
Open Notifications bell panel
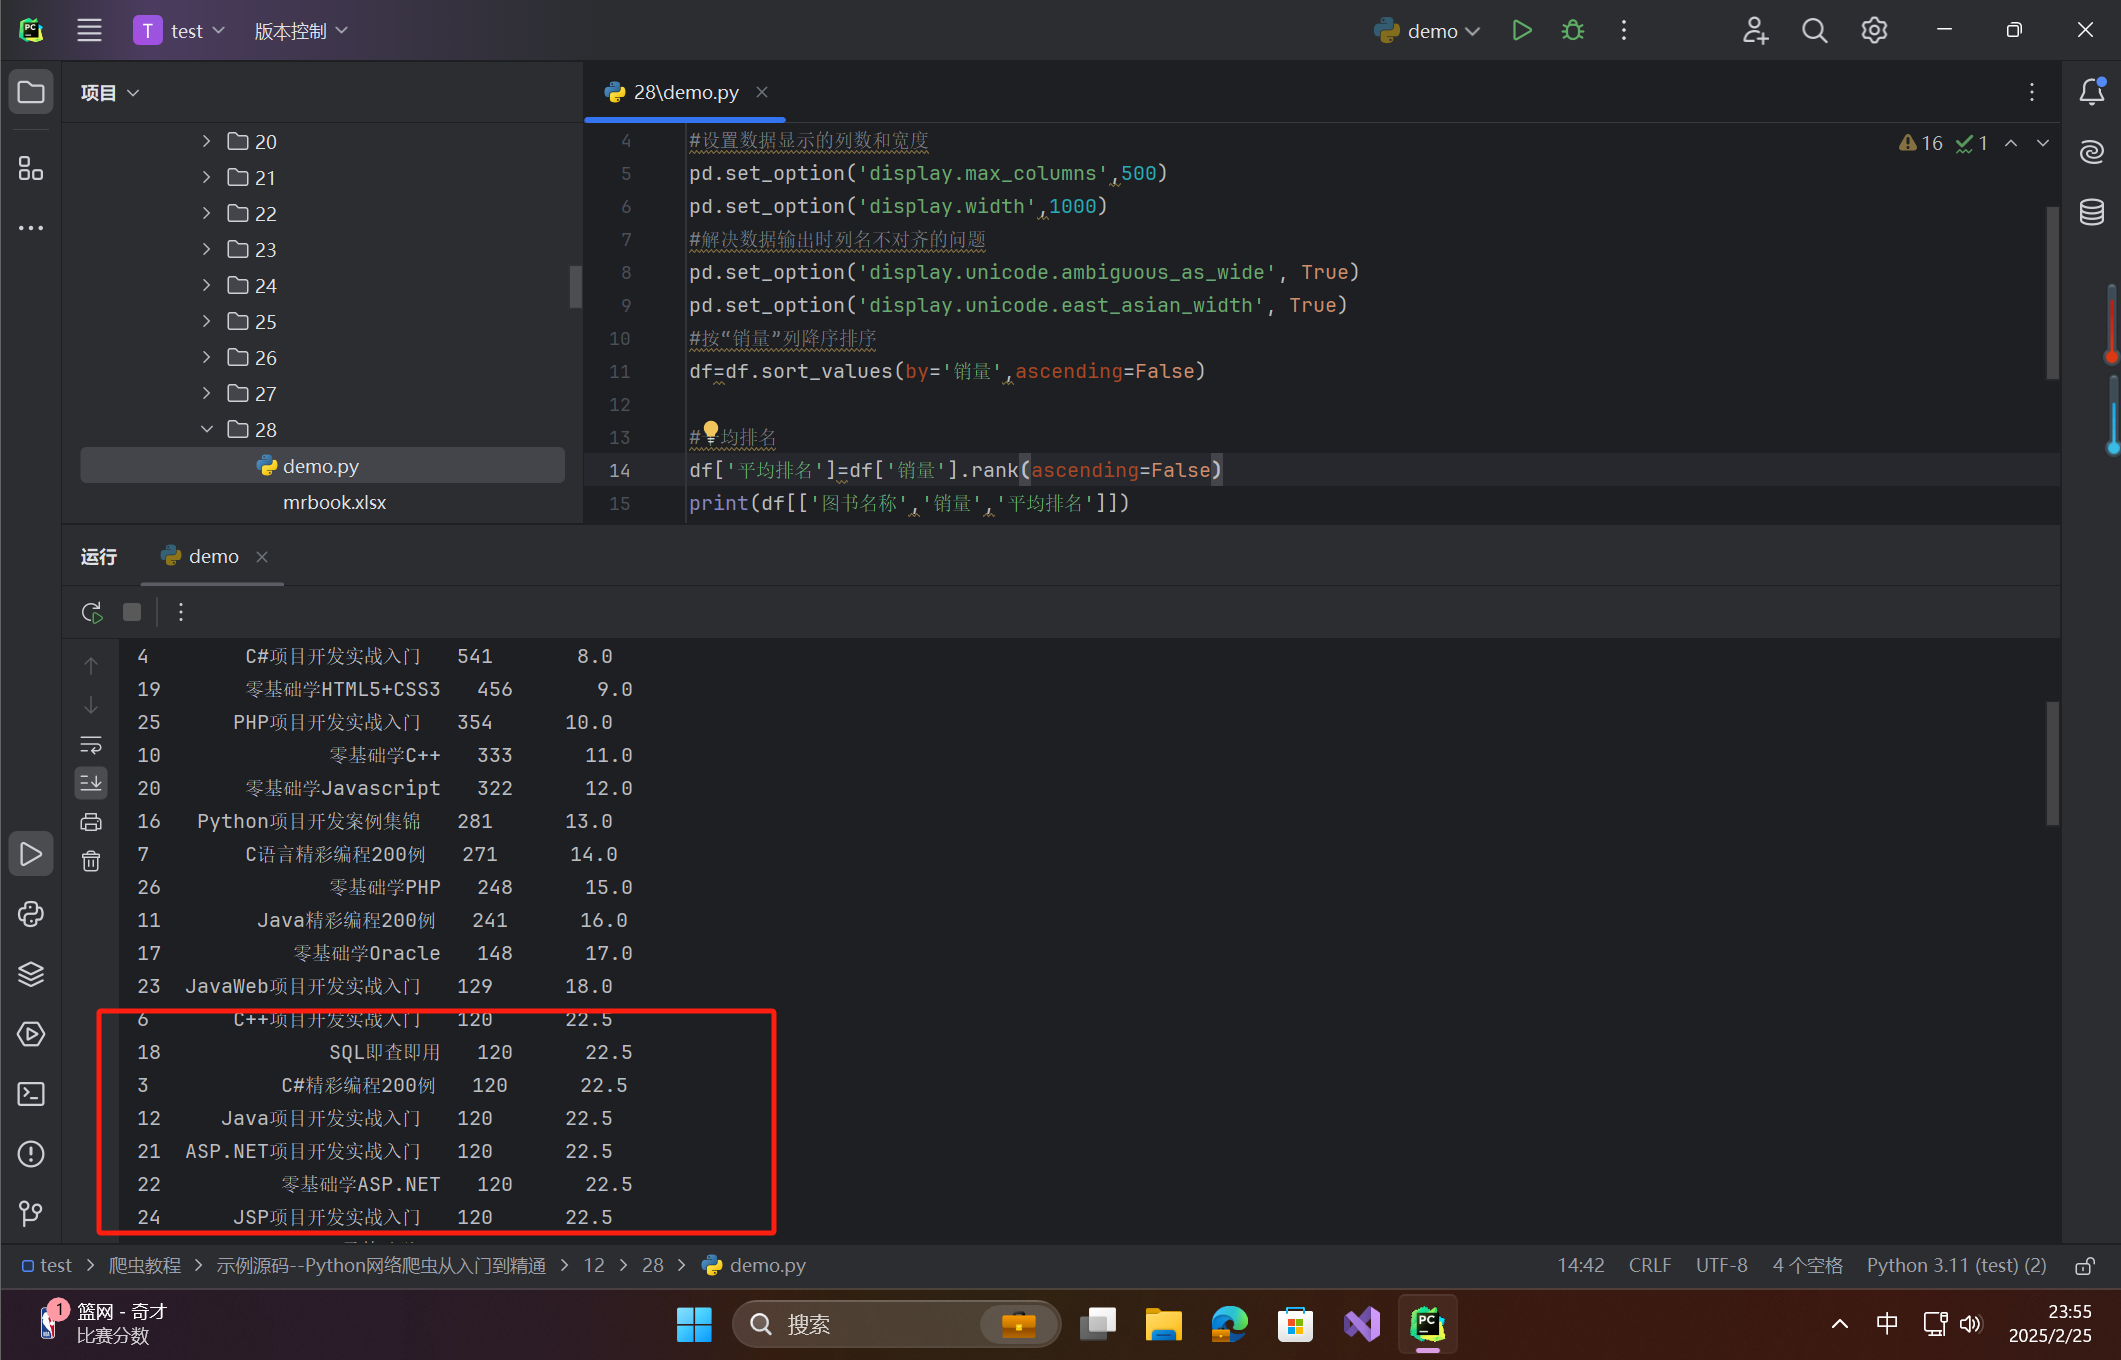click(x=2091, y=92)
